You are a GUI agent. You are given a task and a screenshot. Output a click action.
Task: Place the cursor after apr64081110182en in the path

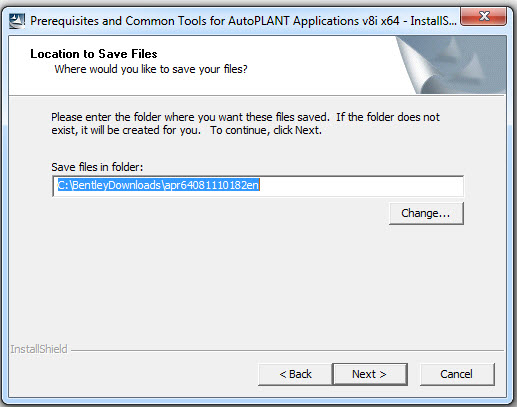coord(260,185)
